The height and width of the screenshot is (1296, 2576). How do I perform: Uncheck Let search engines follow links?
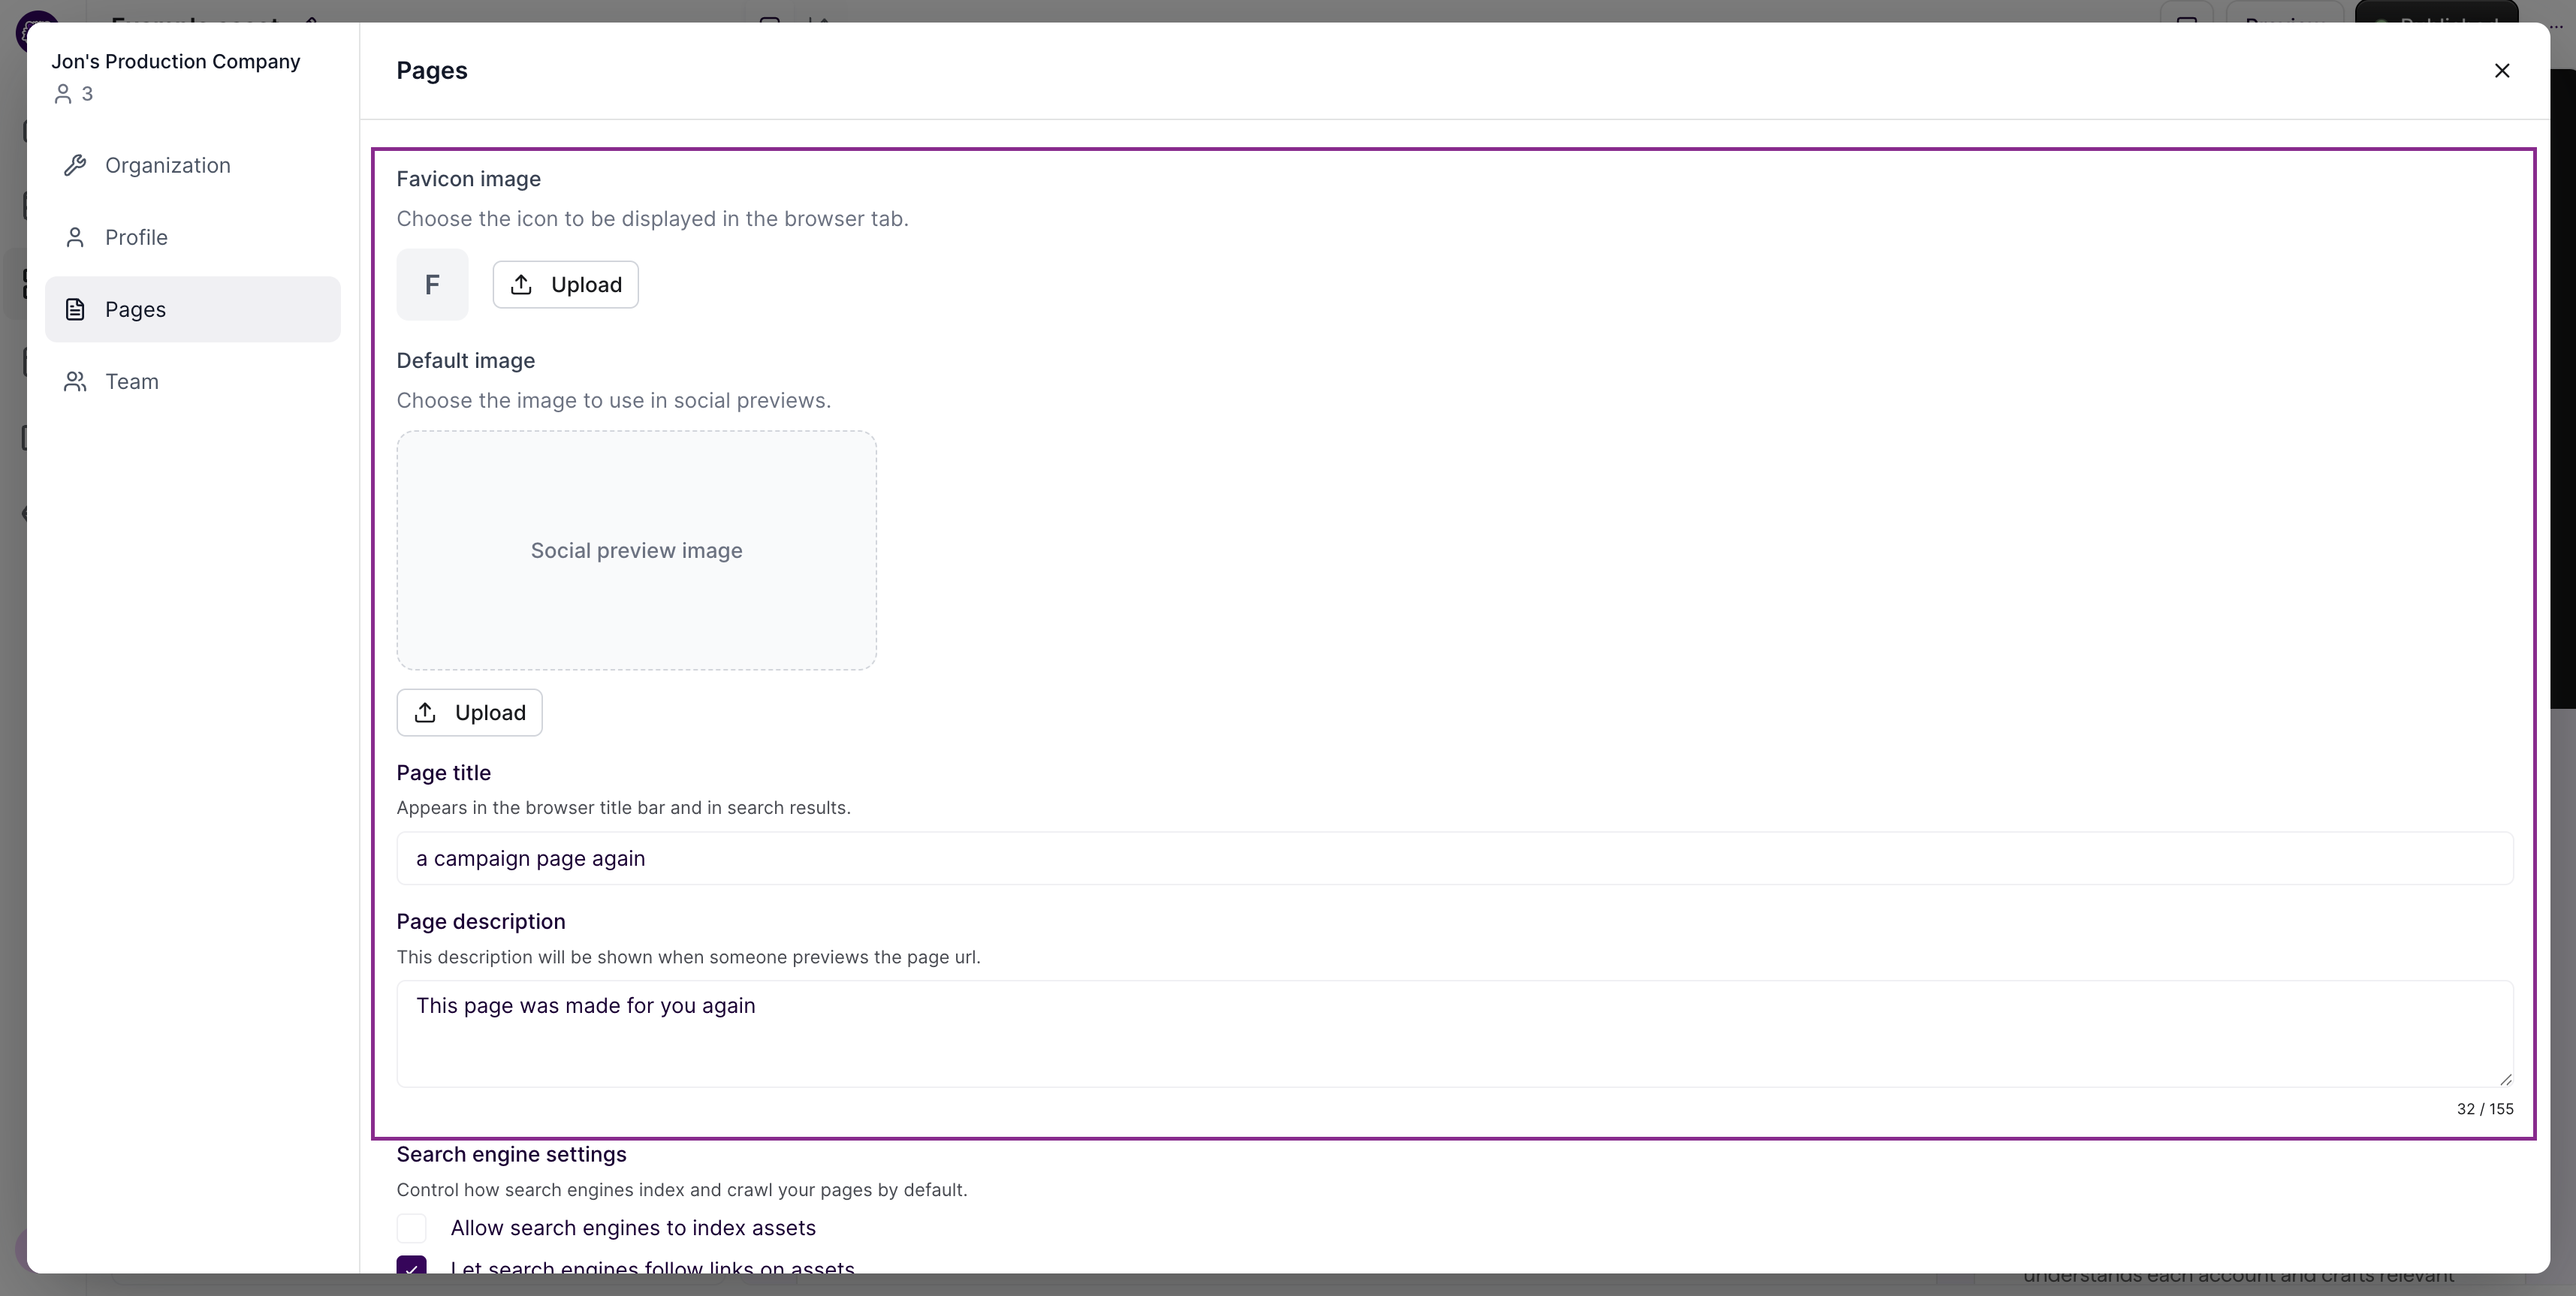[411, 1265]
